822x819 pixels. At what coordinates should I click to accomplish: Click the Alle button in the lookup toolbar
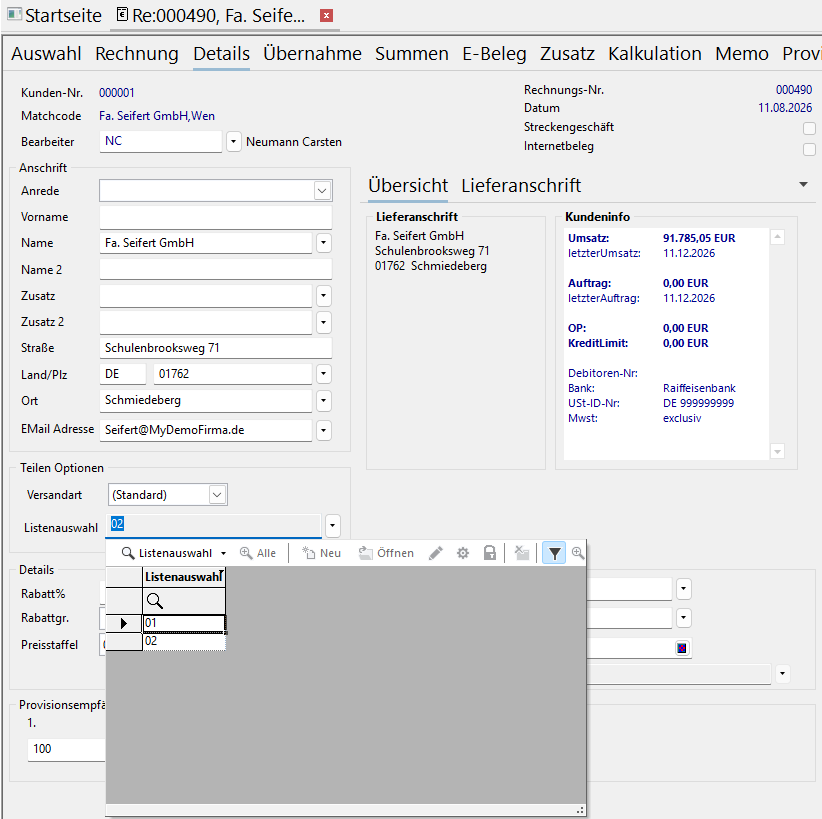point(258,553)
